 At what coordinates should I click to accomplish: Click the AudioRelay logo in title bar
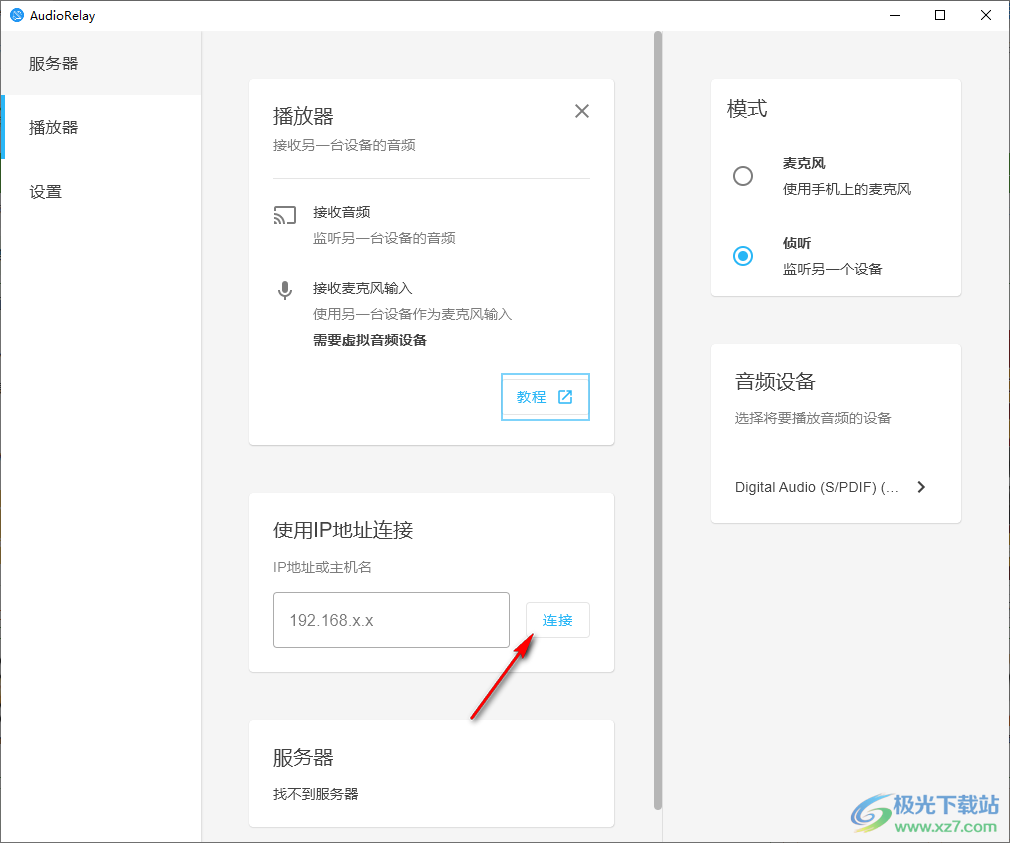(x=16, y=16)
